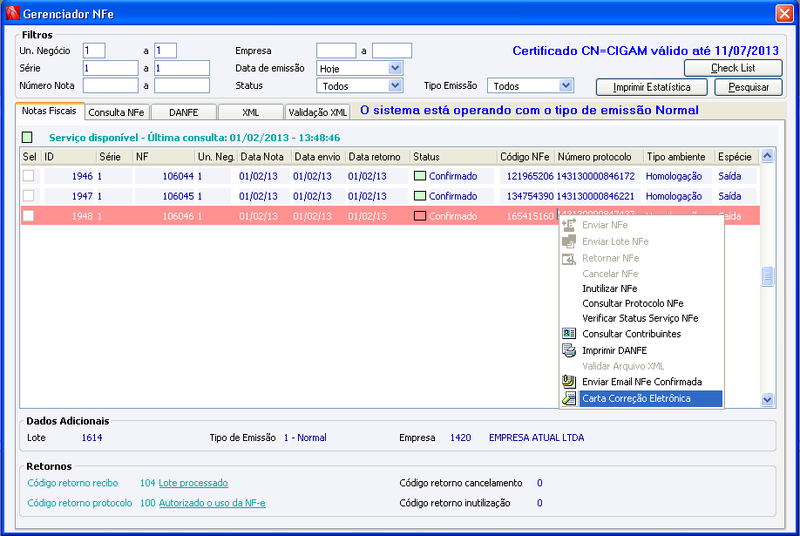This screenshot has width=800, height=536.
Task: Focus the second Série input field
Action: point(182,68)
